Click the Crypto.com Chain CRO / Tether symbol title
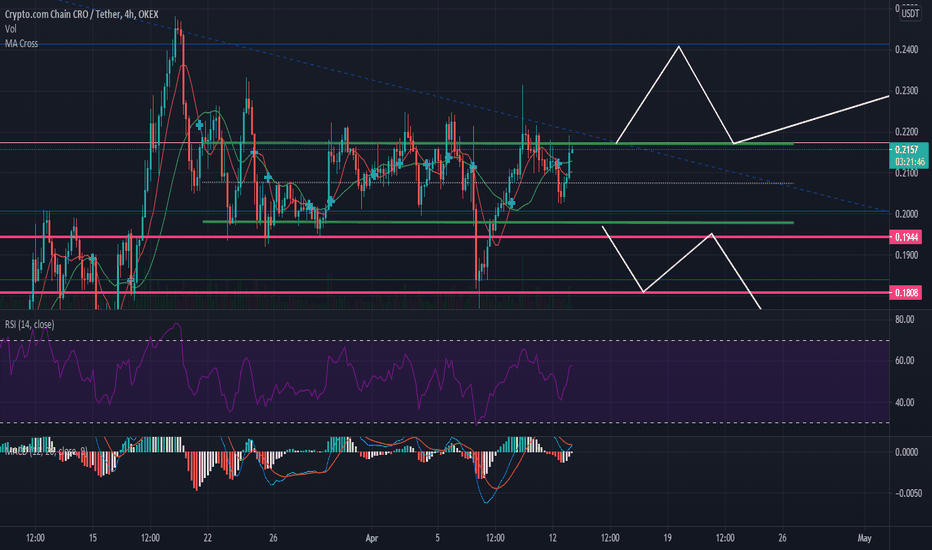Viewport: 932px width, 550px height. point(81,14)
